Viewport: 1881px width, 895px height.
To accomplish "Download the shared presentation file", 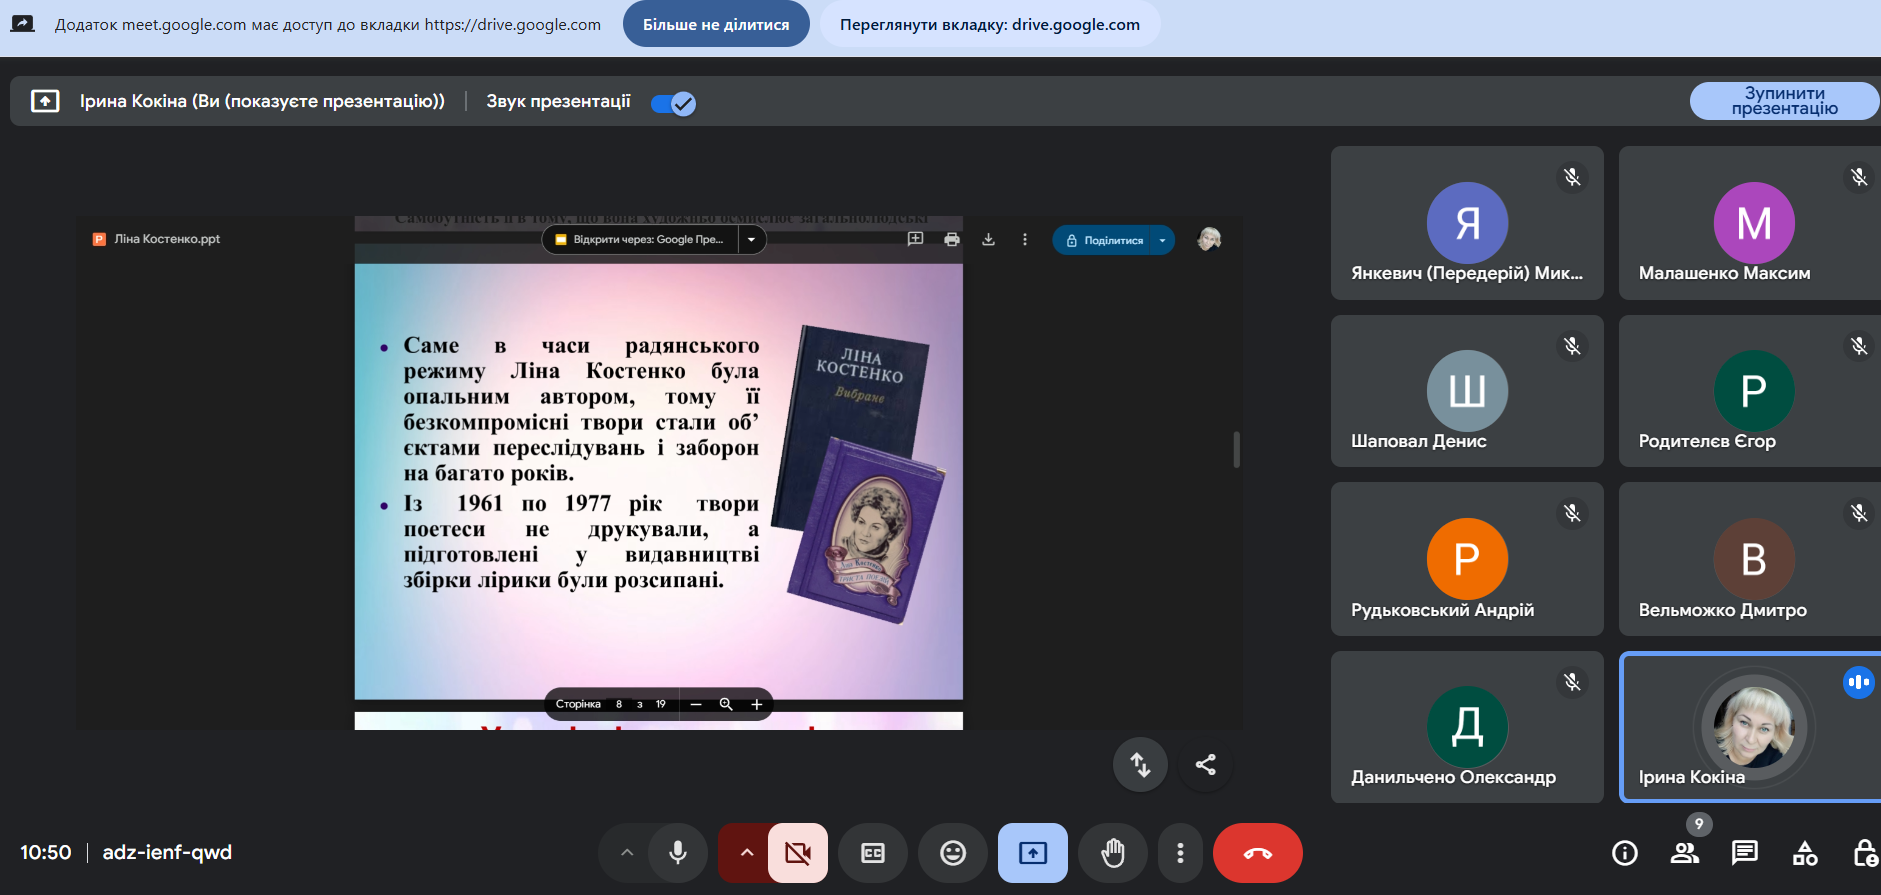I will (988, 240).
